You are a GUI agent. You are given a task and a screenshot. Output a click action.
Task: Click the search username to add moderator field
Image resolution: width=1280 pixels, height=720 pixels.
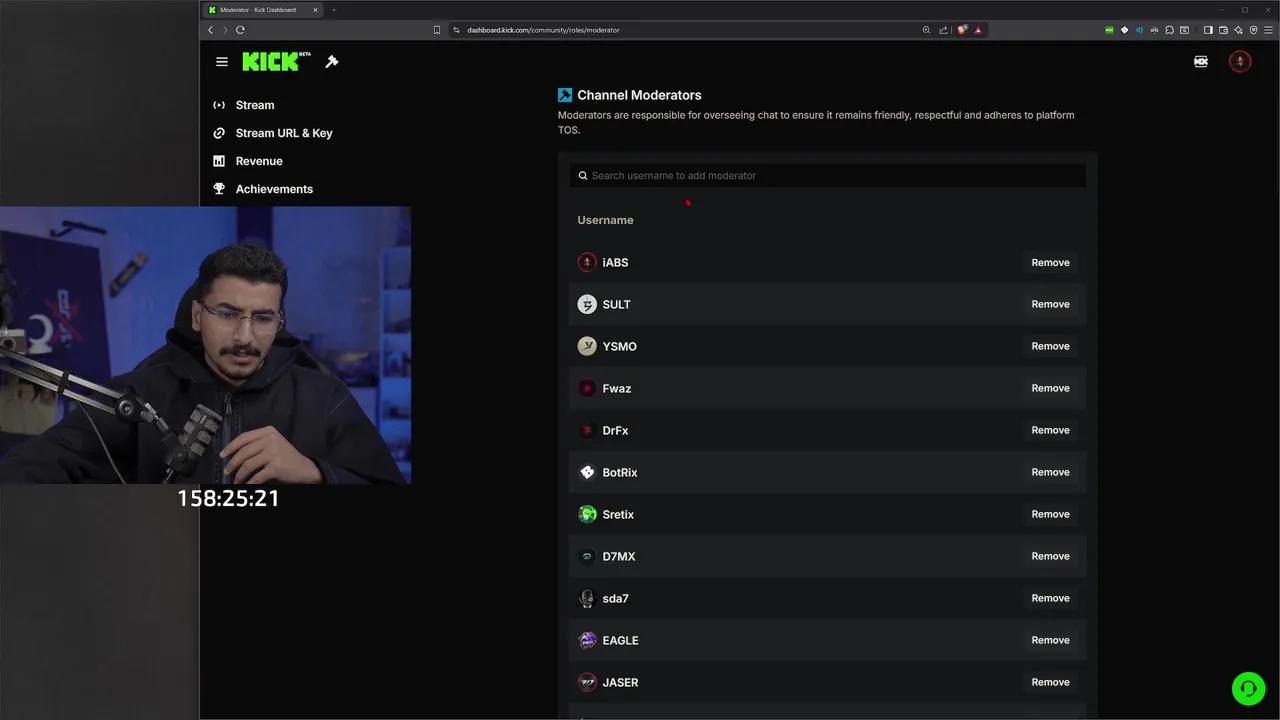pyautogui.click(x=827, y=175)
